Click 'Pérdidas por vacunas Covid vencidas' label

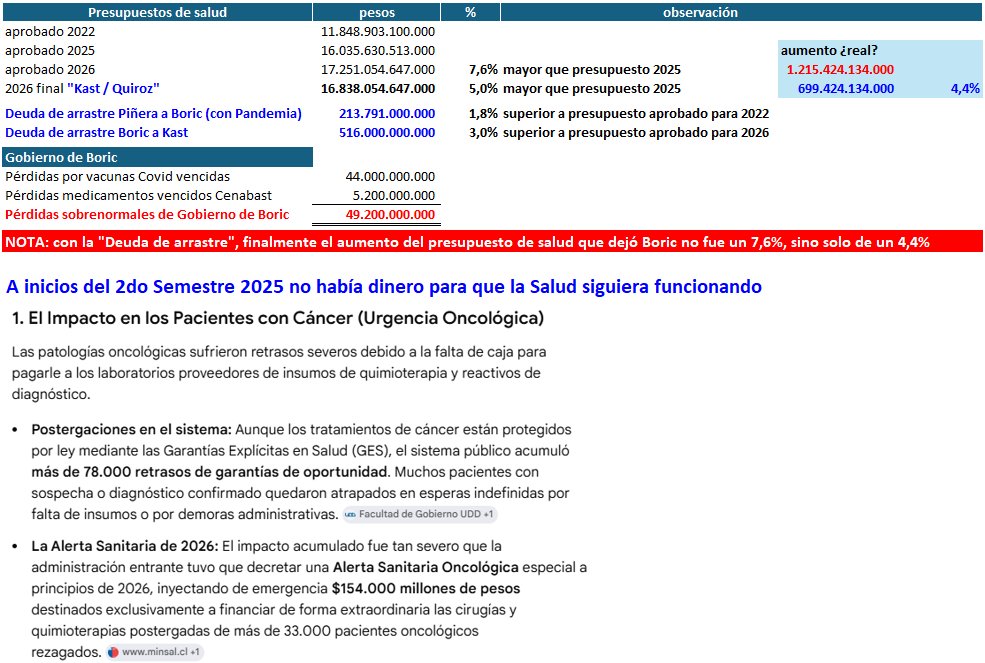pos(117,176)
